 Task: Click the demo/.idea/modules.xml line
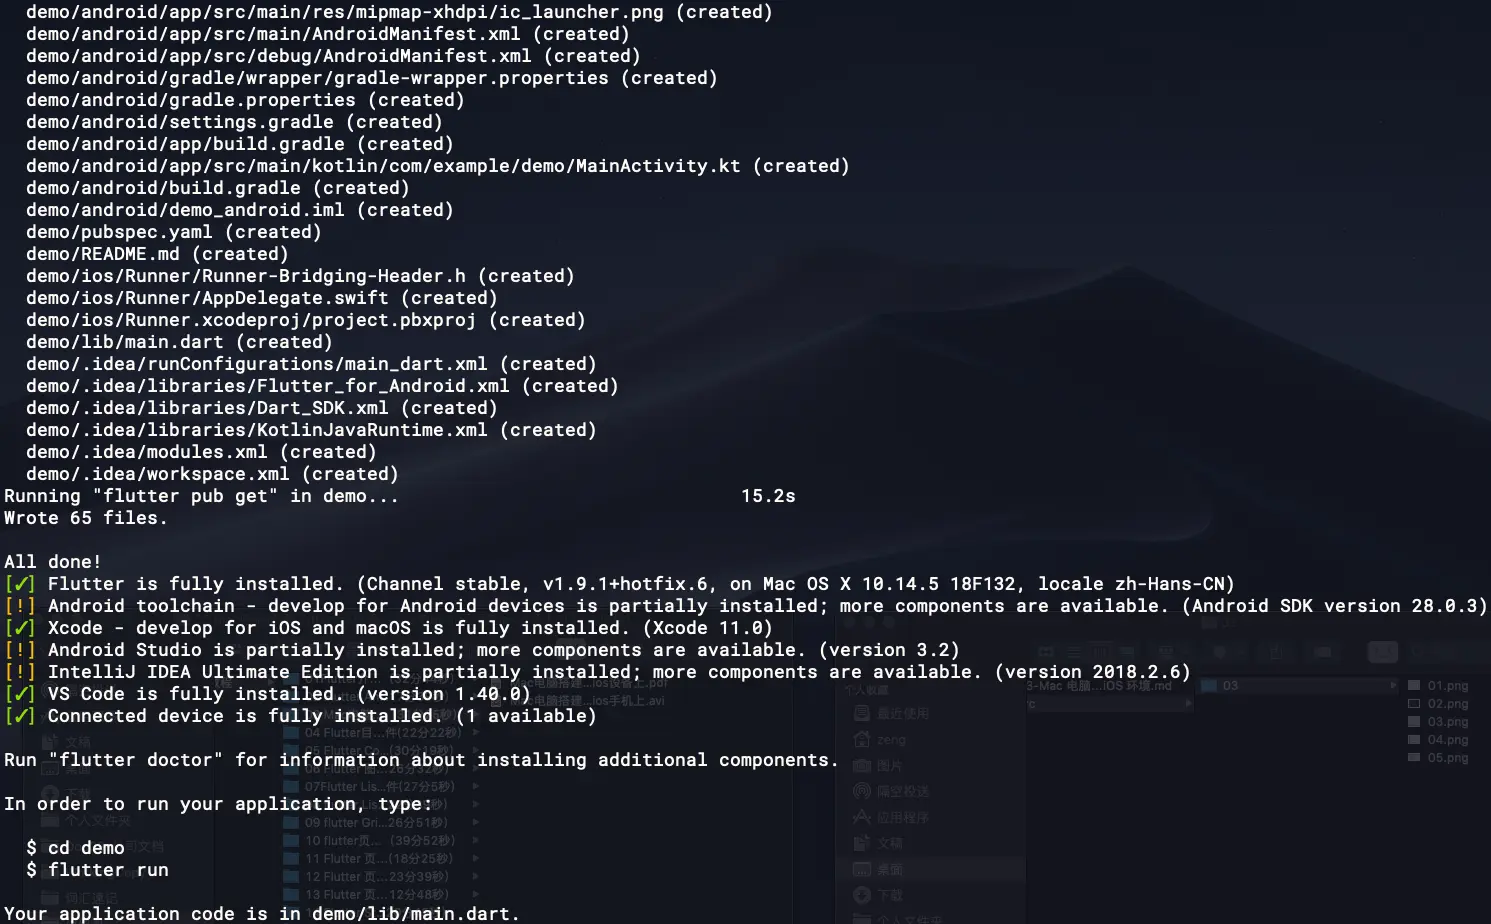coord(201,452)
